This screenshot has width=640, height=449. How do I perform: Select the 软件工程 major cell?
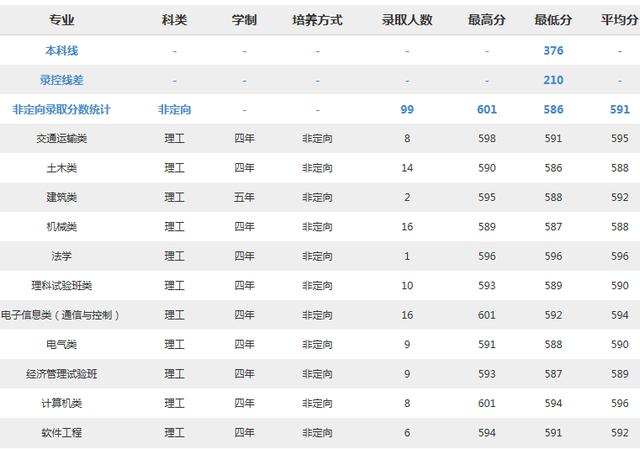(62, 433)
